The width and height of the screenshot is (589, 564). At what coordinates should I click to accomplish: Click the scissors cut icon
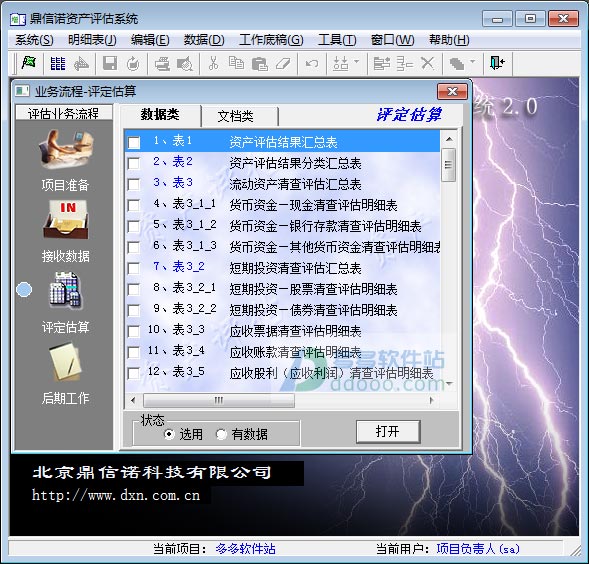click(x=213, y=64)
